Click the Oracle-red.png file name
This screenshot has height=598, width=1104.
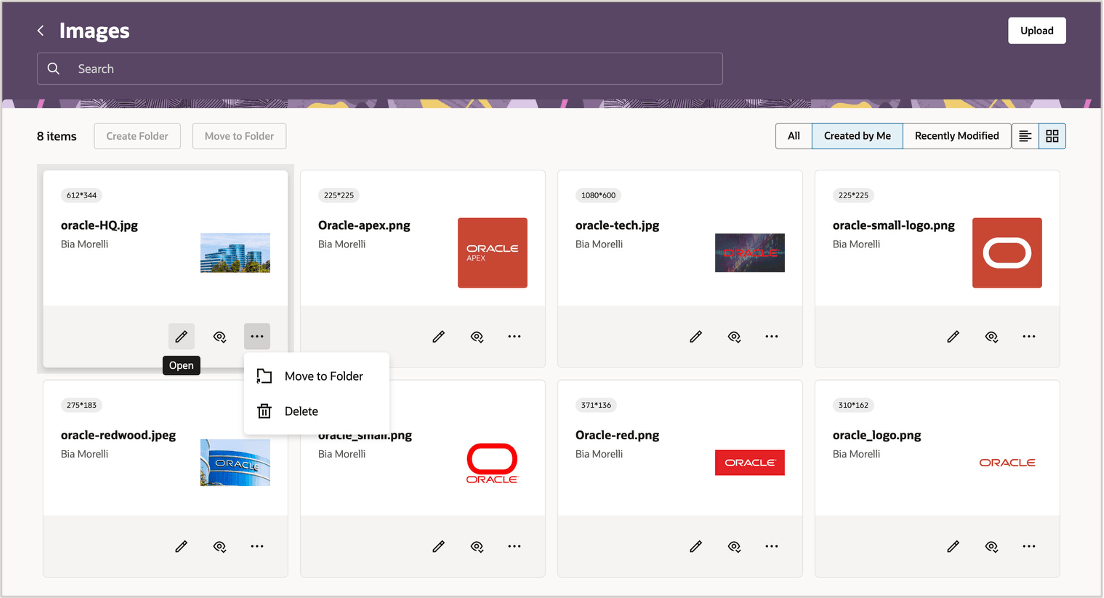pyautogui.click(x=617, y=435)
